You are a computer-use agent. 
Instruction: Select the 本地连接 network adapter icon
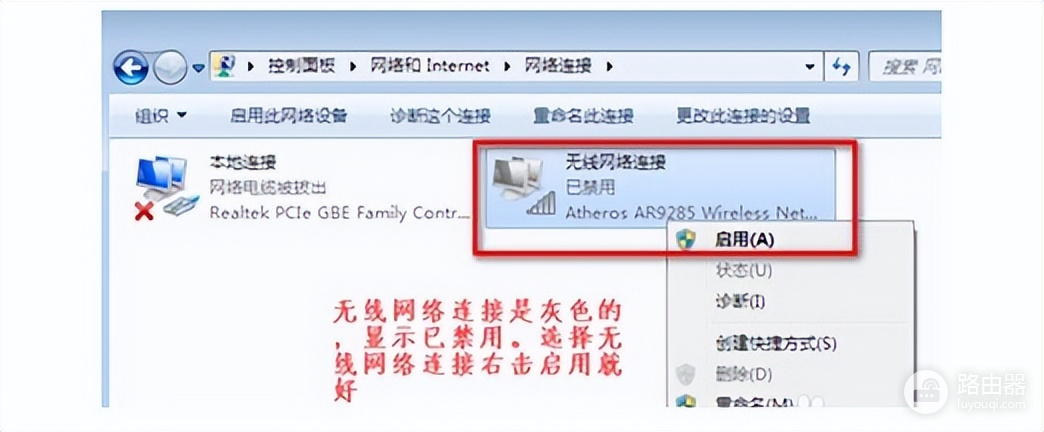(165, 186)
